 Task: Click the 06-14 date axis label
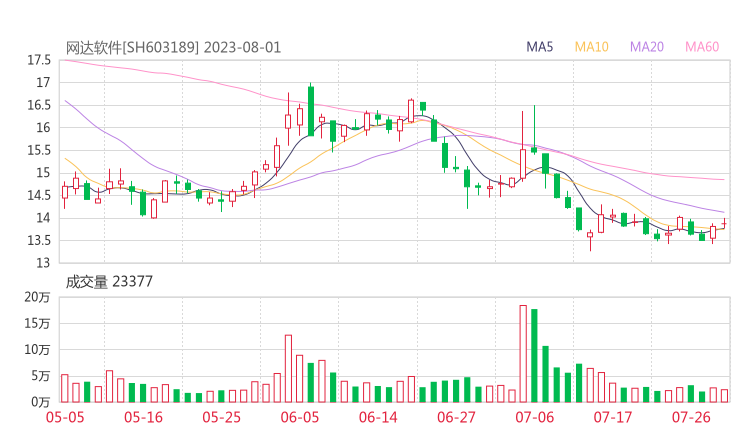(378, 417)
